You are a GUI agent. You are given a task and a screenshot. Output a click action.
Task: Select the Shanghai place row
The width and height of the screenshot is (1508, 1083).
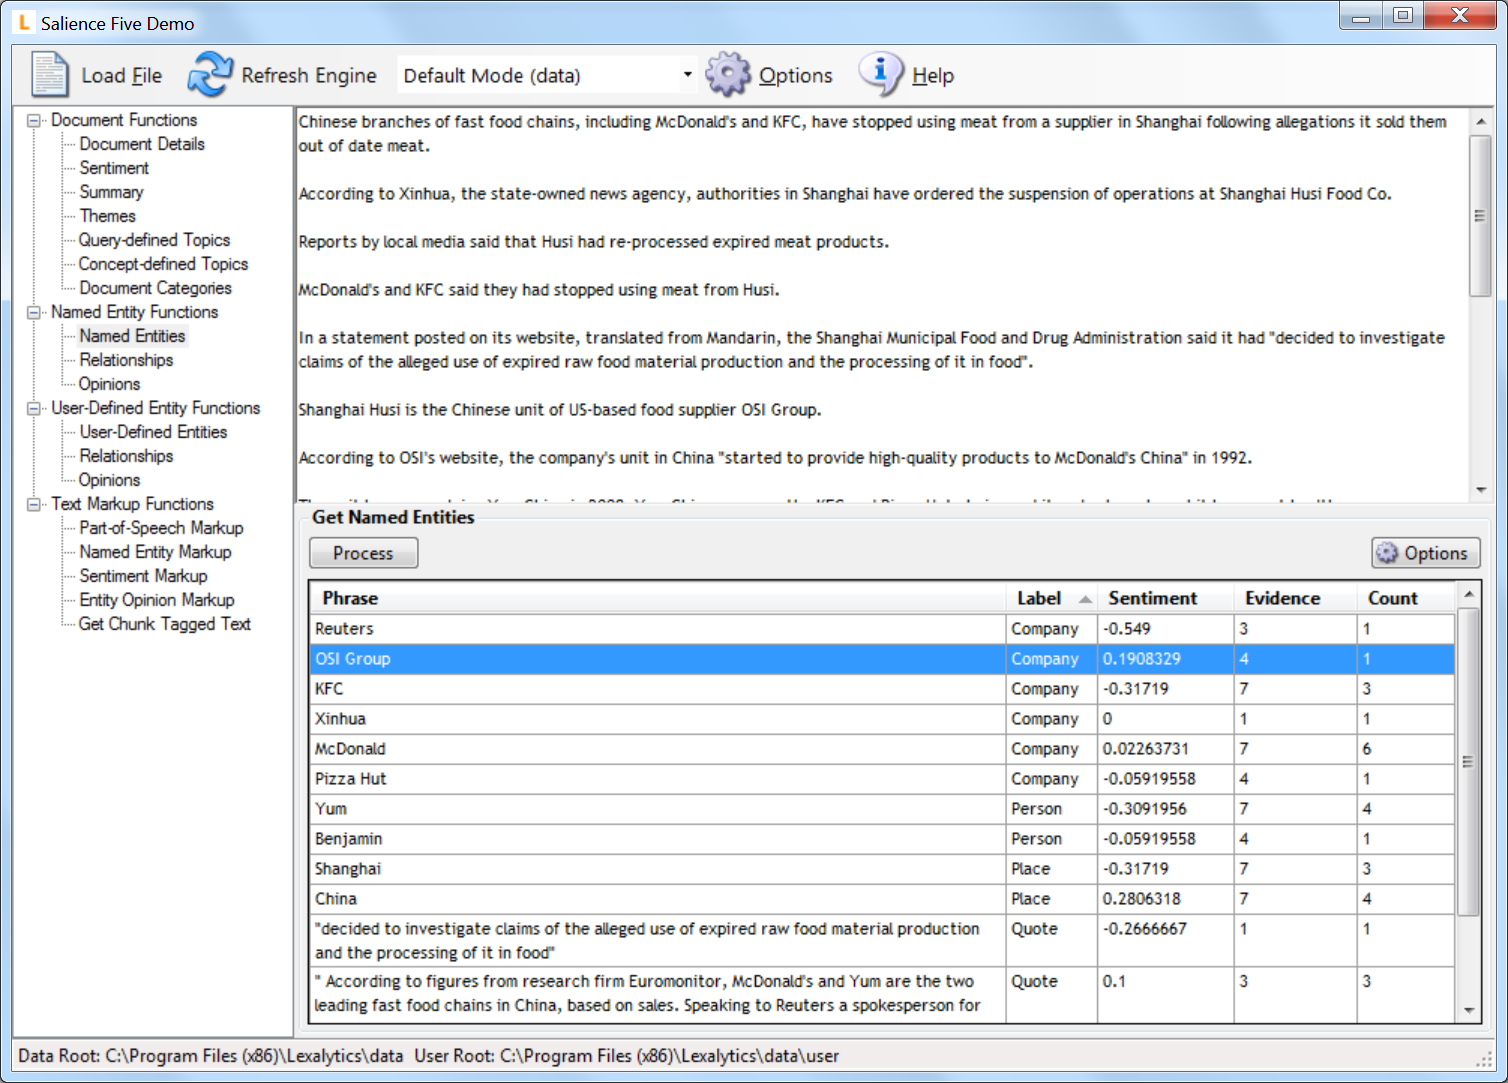coord(882,869)
